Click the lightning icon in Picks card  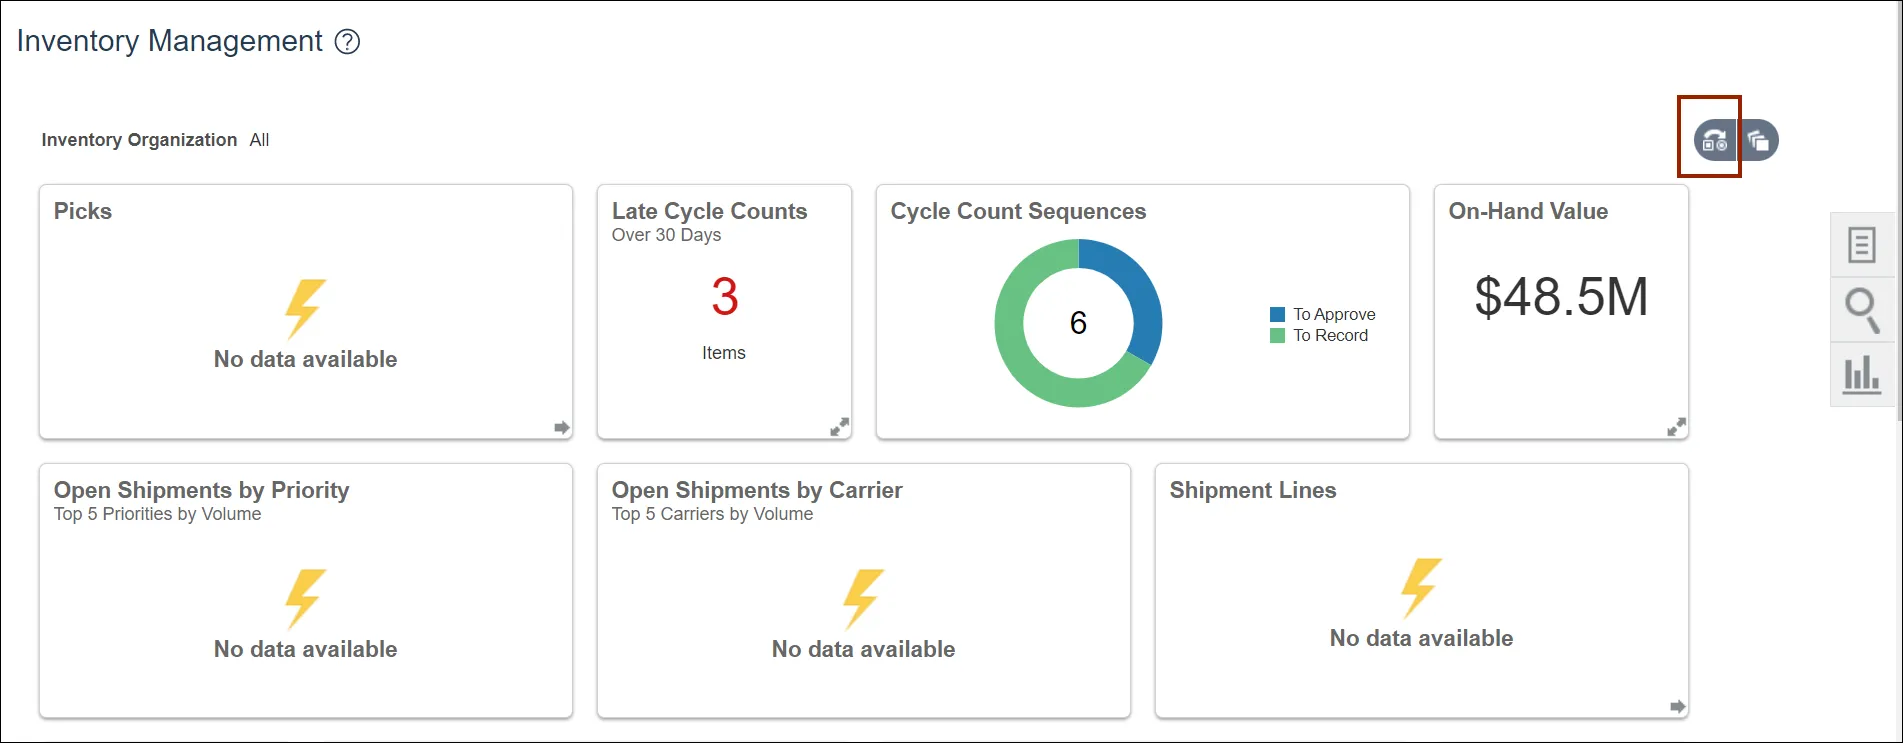tap(305, 308)
